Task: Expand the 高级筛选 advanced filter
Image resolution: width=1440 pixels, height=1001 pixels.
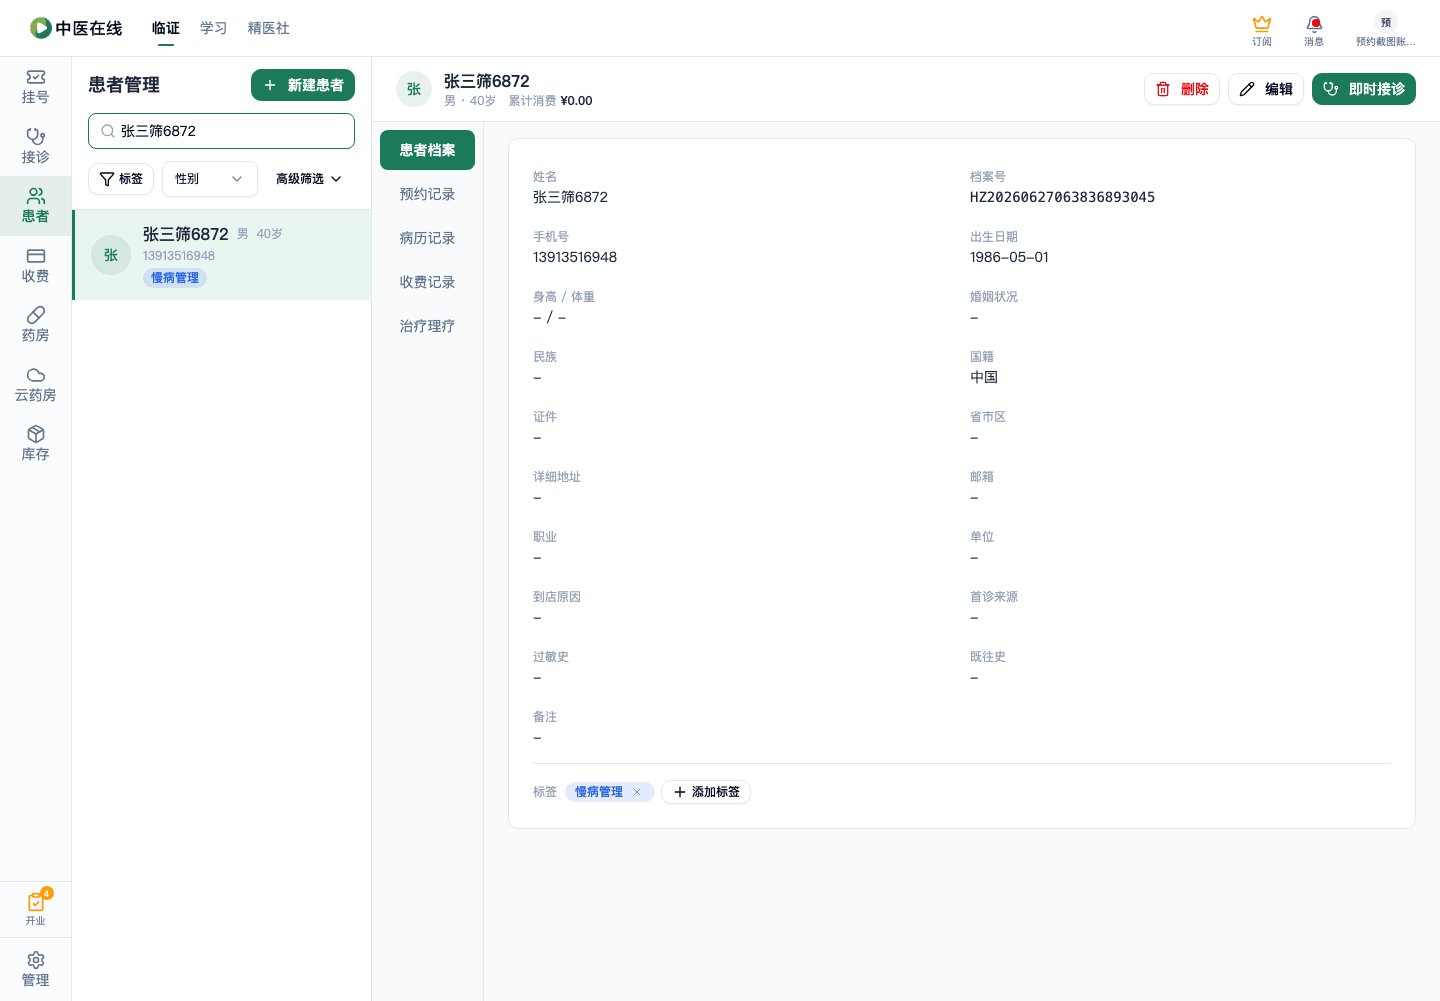Action: pyautogui.click(x=309, y=179)
